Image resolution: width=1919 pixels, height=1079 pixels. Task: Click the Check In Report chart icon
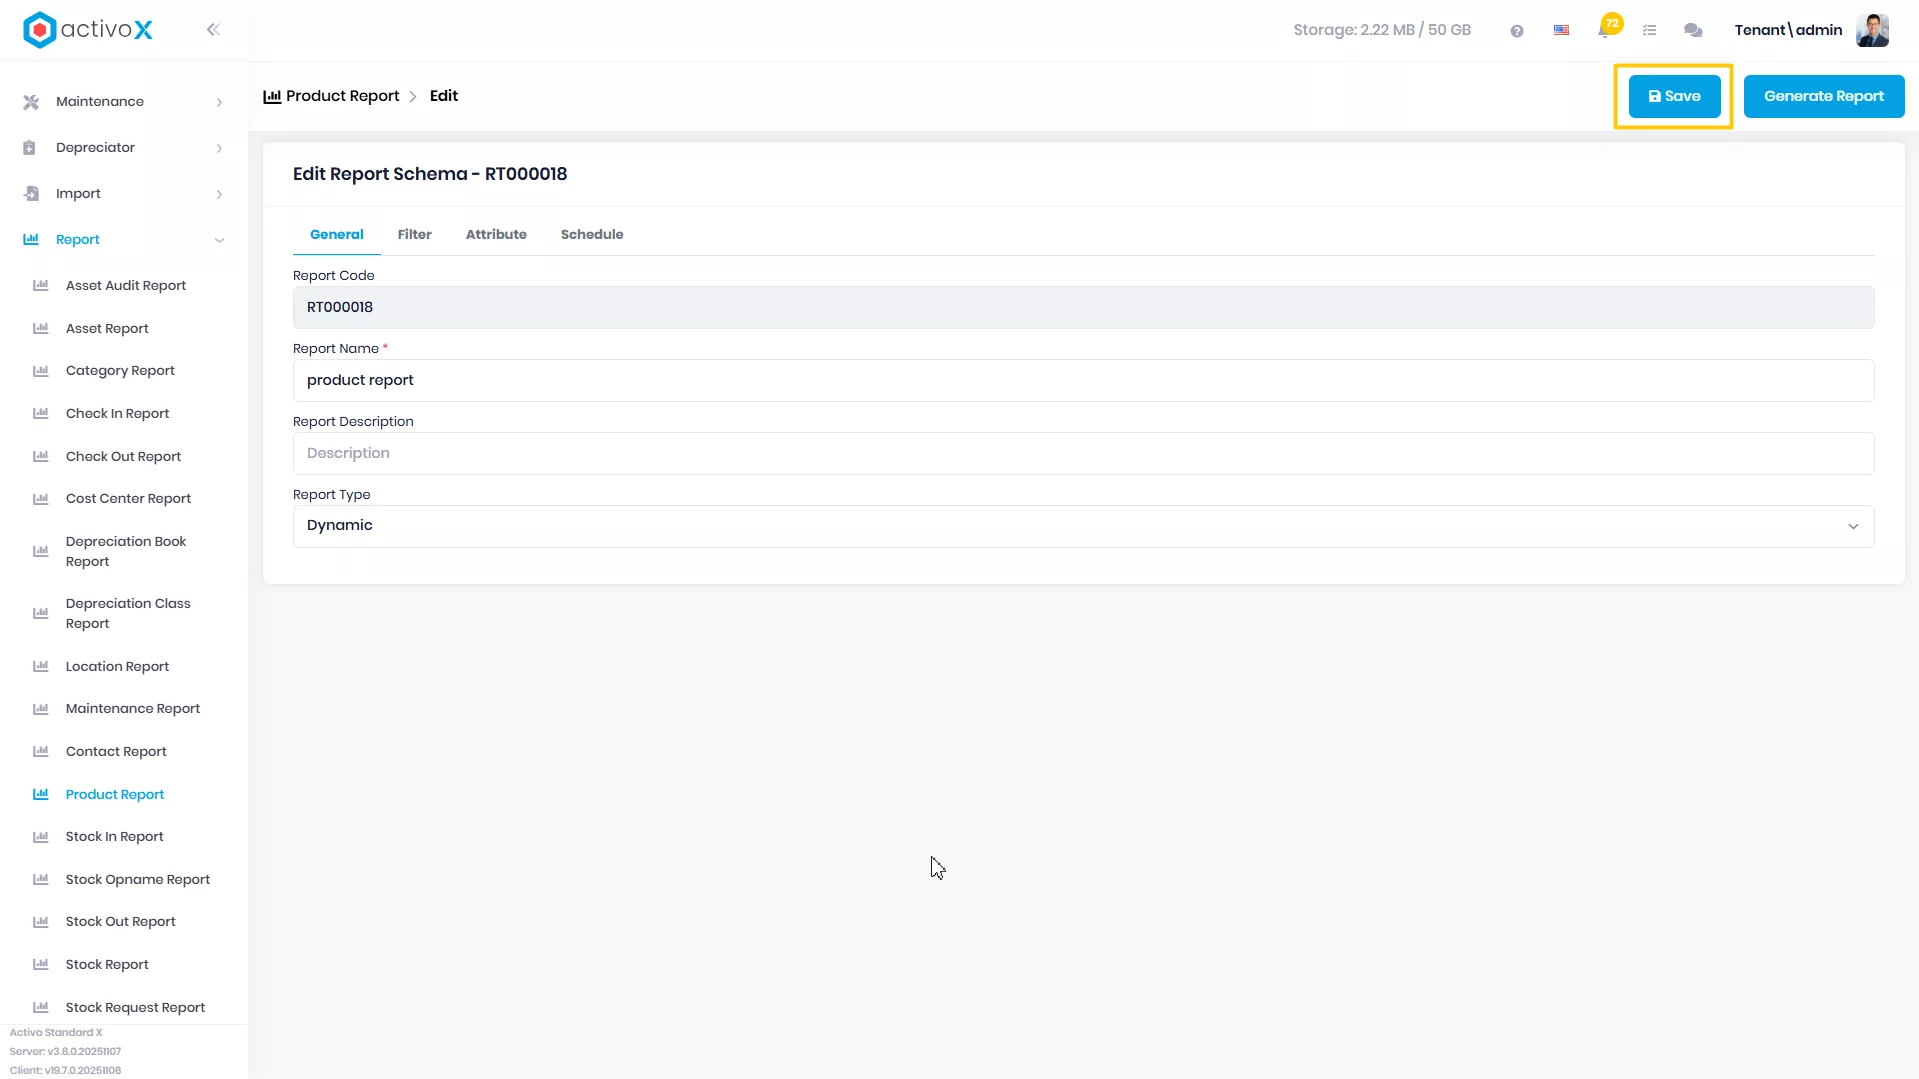41,414
